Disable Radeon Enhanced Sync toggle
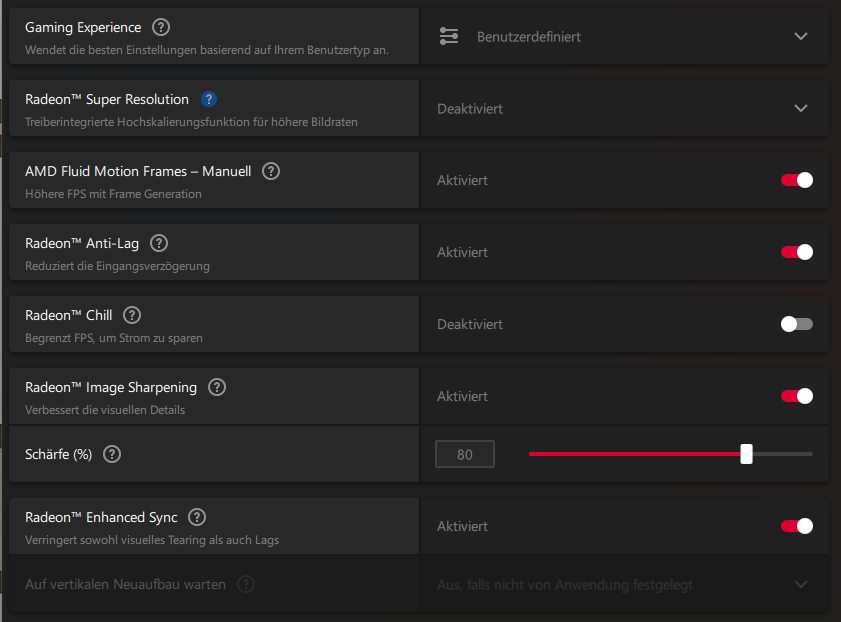The height and width of the screenshot is (622, 841). [x=797, y=526]
